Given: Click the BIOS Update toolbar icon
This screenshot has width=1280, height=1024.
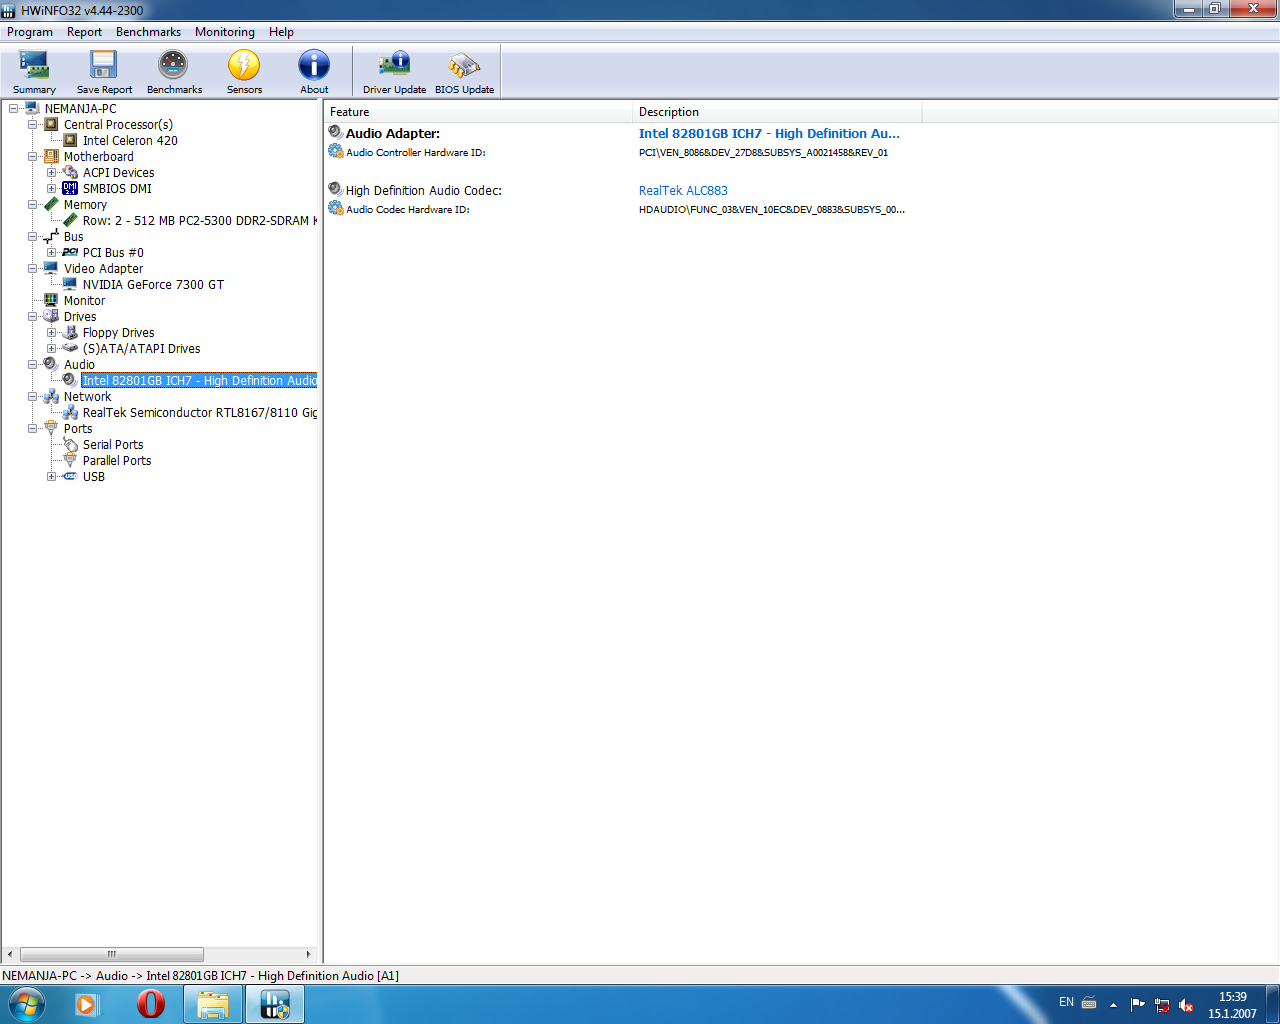Looking at the screenshot, I should click(x=464, y=72).
